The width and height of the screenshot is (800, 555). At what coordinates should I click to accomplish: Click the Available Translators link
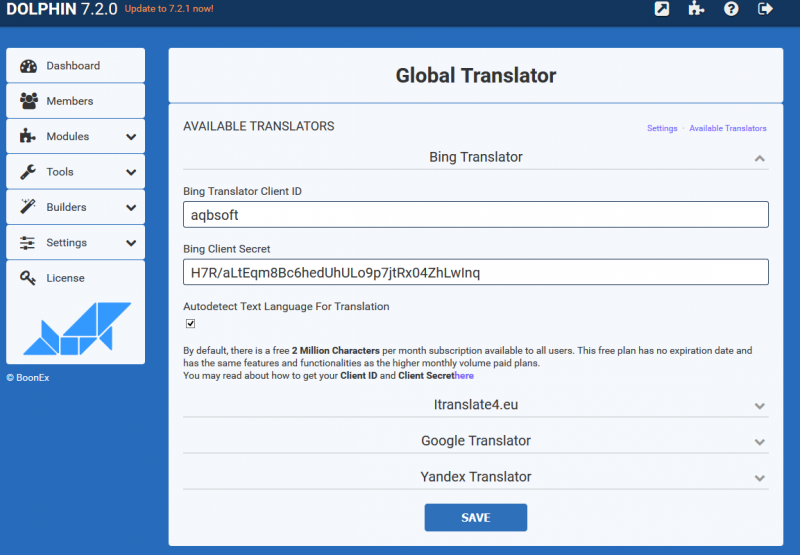728,128
